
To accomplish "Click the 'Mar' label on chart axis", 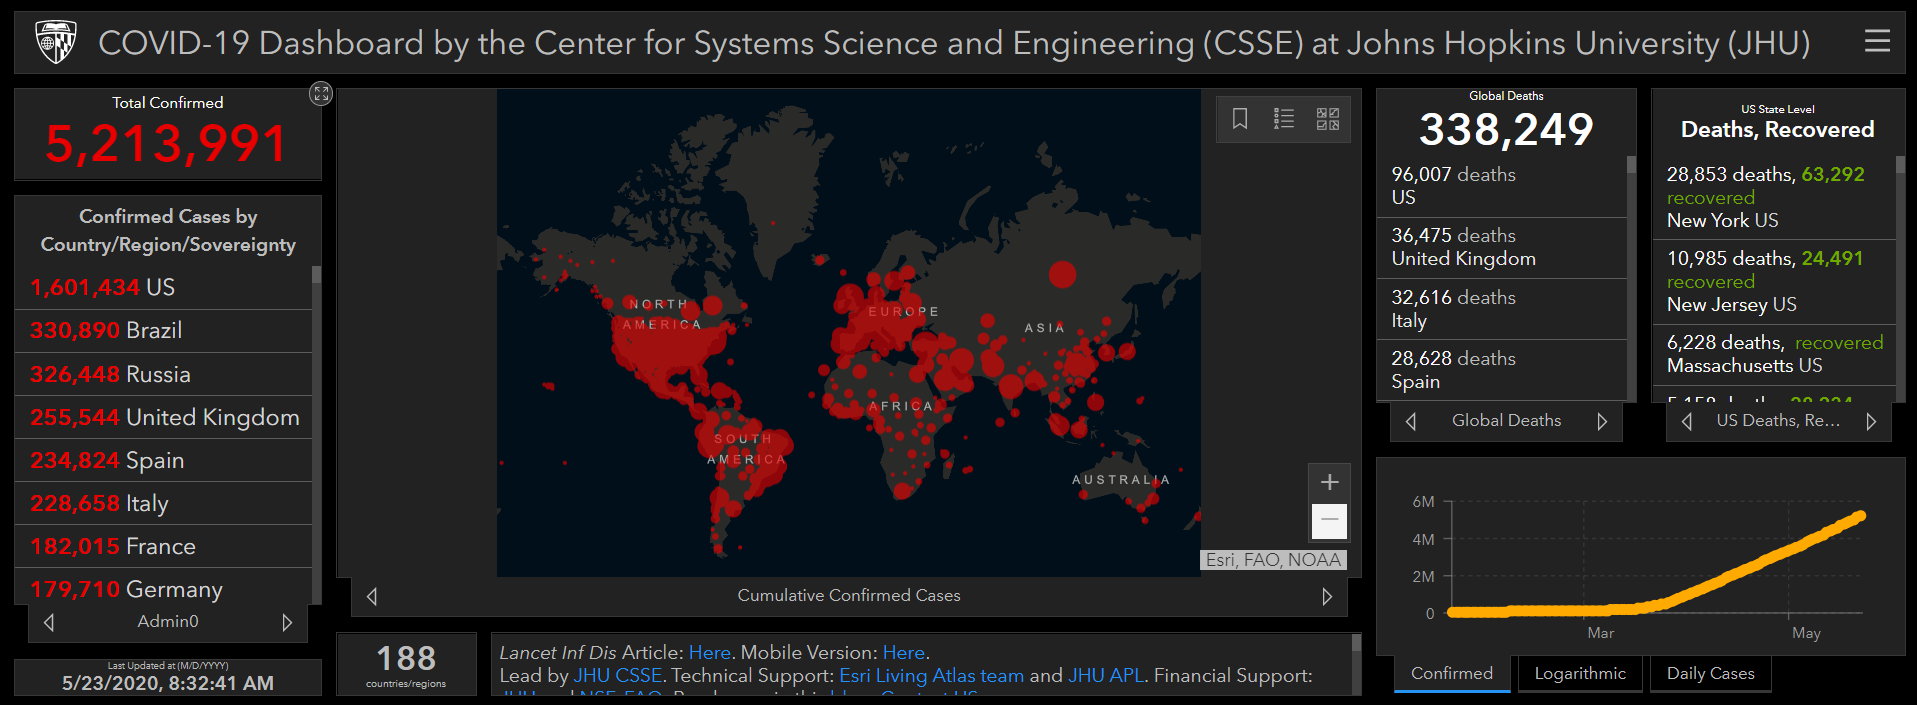I will coord(1600,633).
